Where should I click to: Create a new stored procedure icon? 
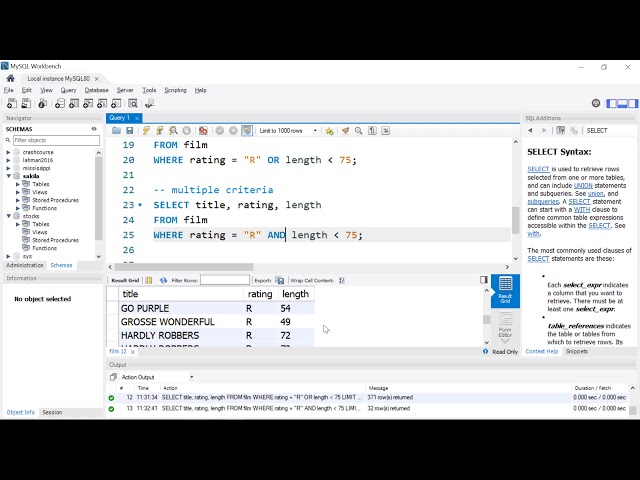pos(102,104)
